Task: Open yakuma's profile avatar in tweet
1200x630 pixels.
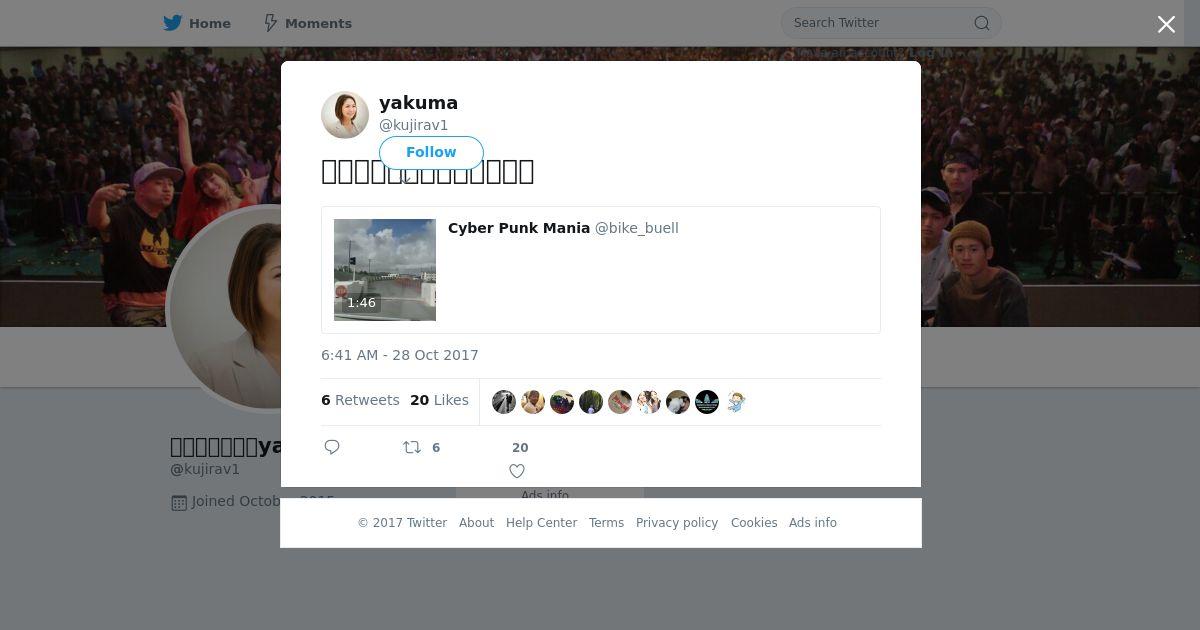Action: (x=345, y=115)
